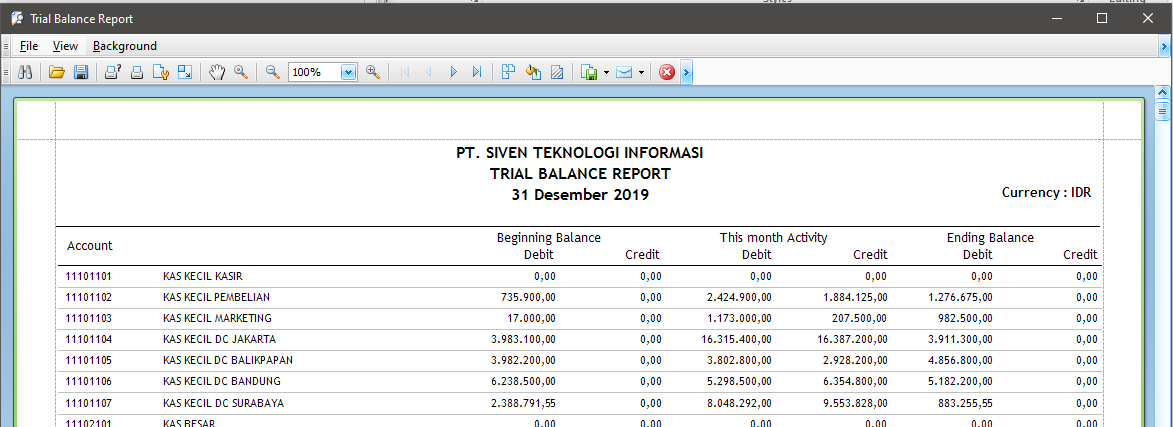Open the zoom percentage dropdown arrow
Image resolution: width=1173 pixels, height=427 pixels.
pos(349,72)
